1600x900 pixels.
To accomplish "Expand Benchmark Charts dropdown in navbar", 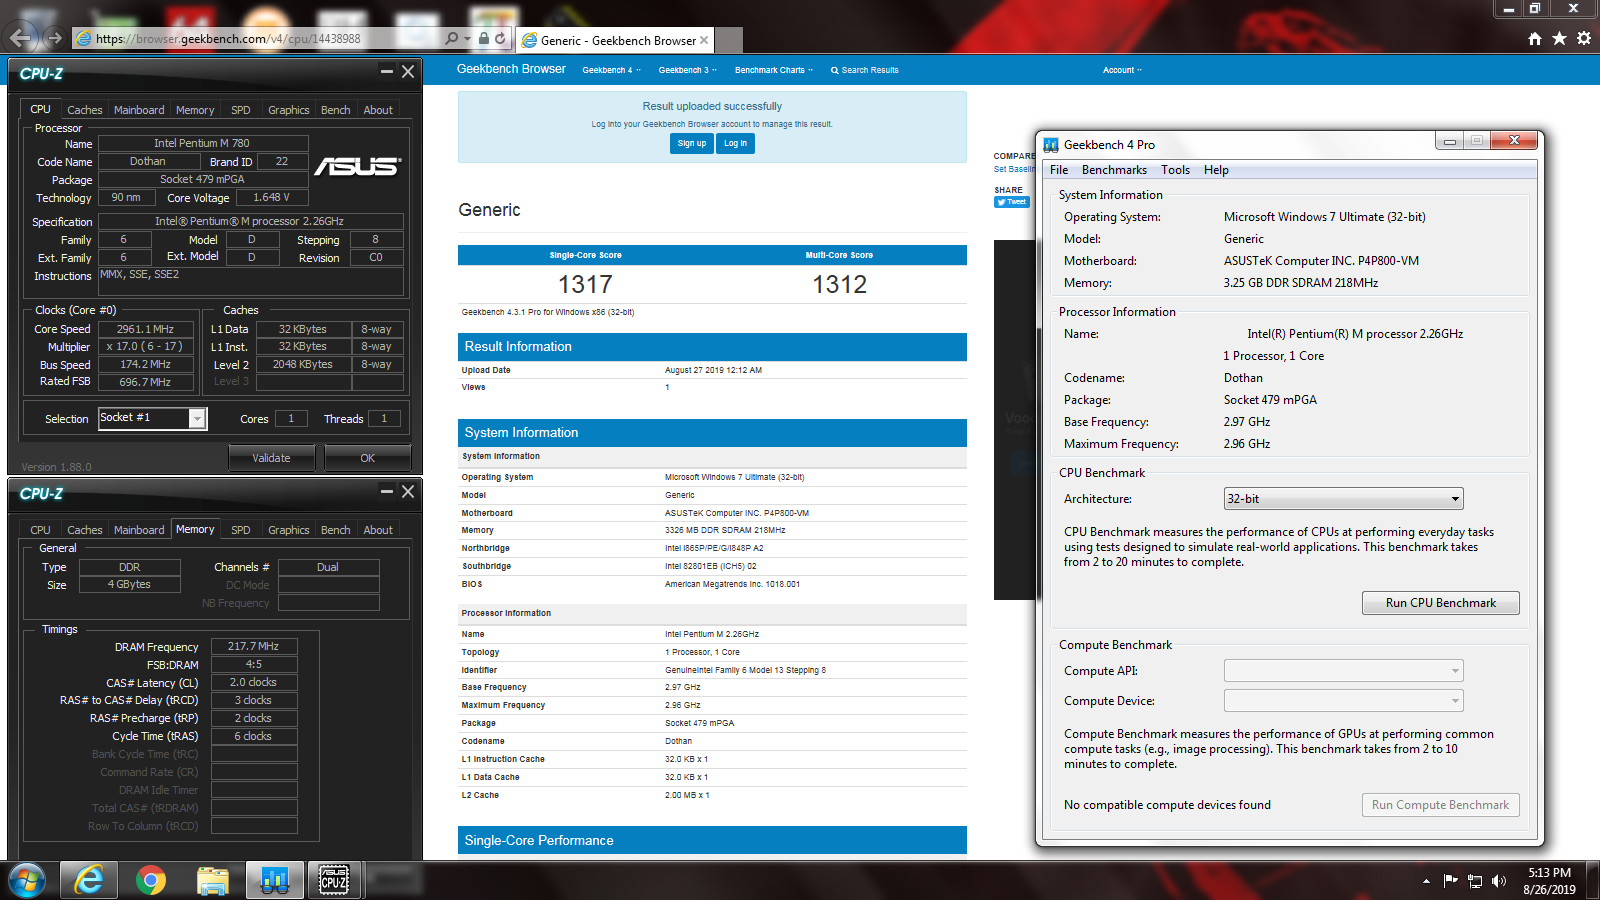I will coord(773,70).
